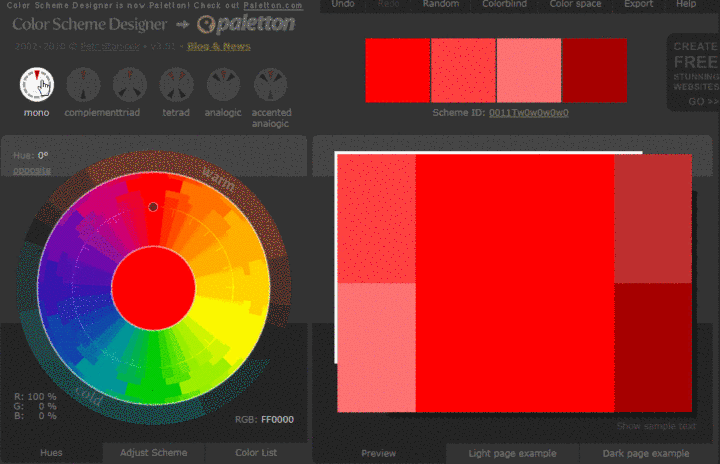
Task: Click the Redo menu item
Action: click(388, 4)
